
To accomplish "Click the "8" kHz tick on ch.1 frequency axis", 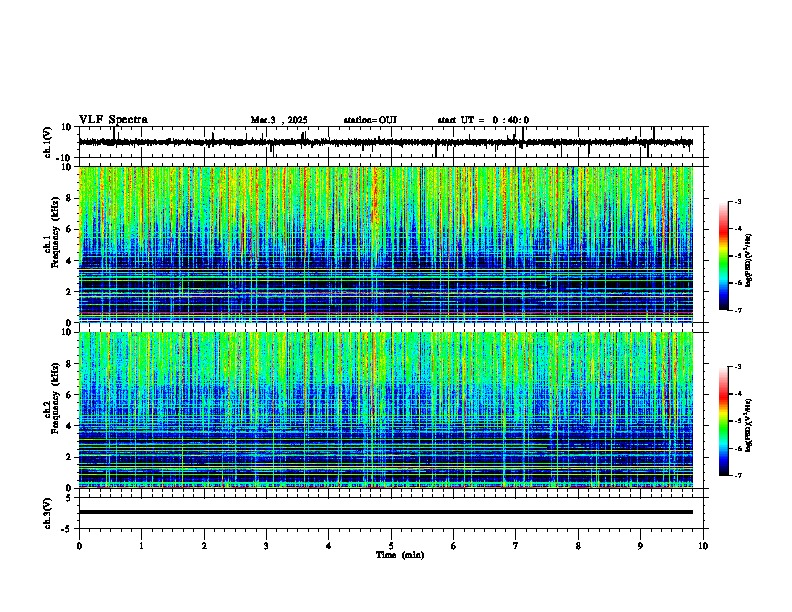I will click(x=70, y=198).
